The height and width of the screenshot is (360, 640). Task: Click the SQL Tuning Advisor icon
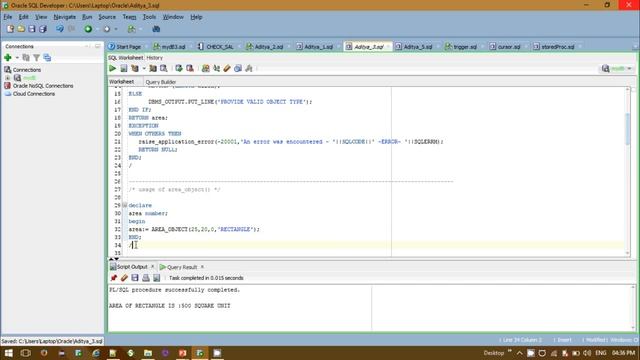tap(163, 69)
